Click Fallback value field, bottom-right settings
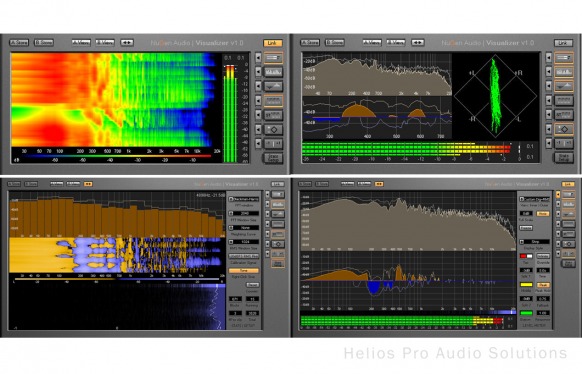This screenshot has height=374, width=582. click(543, 299)
